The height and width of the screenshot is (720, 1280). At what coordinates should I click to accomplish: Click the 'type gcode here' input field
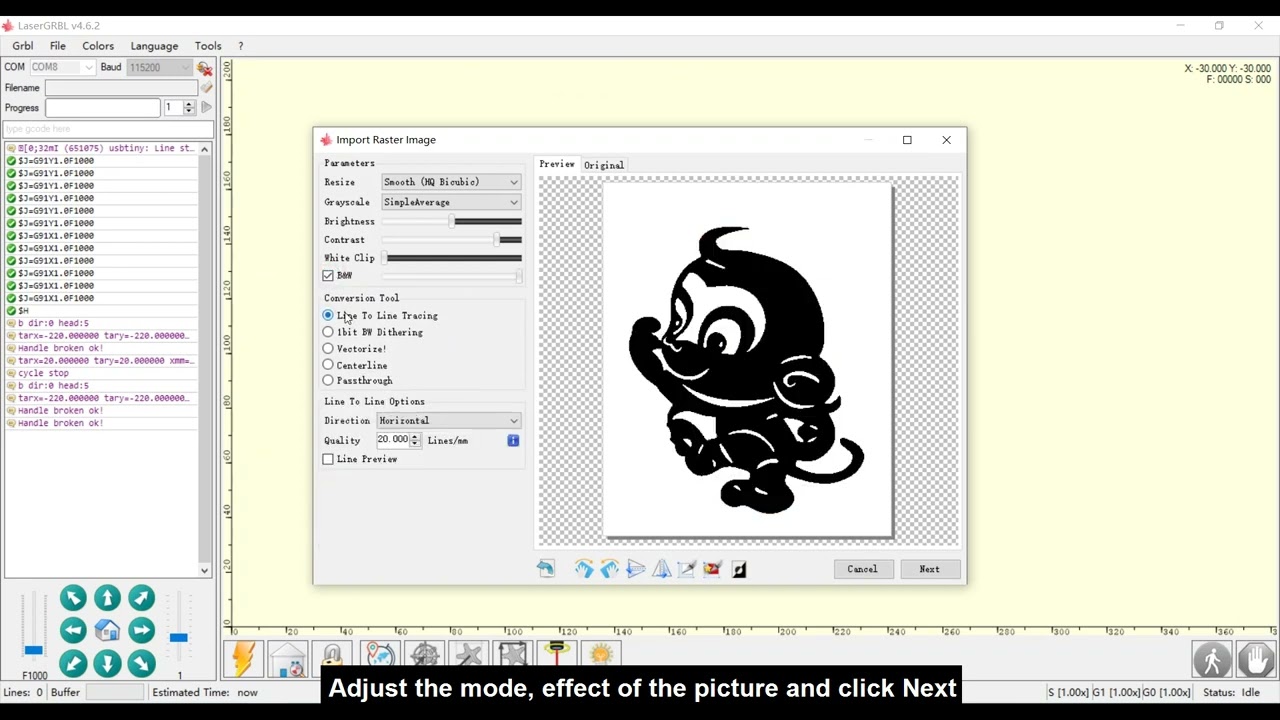tap(108, 129)
